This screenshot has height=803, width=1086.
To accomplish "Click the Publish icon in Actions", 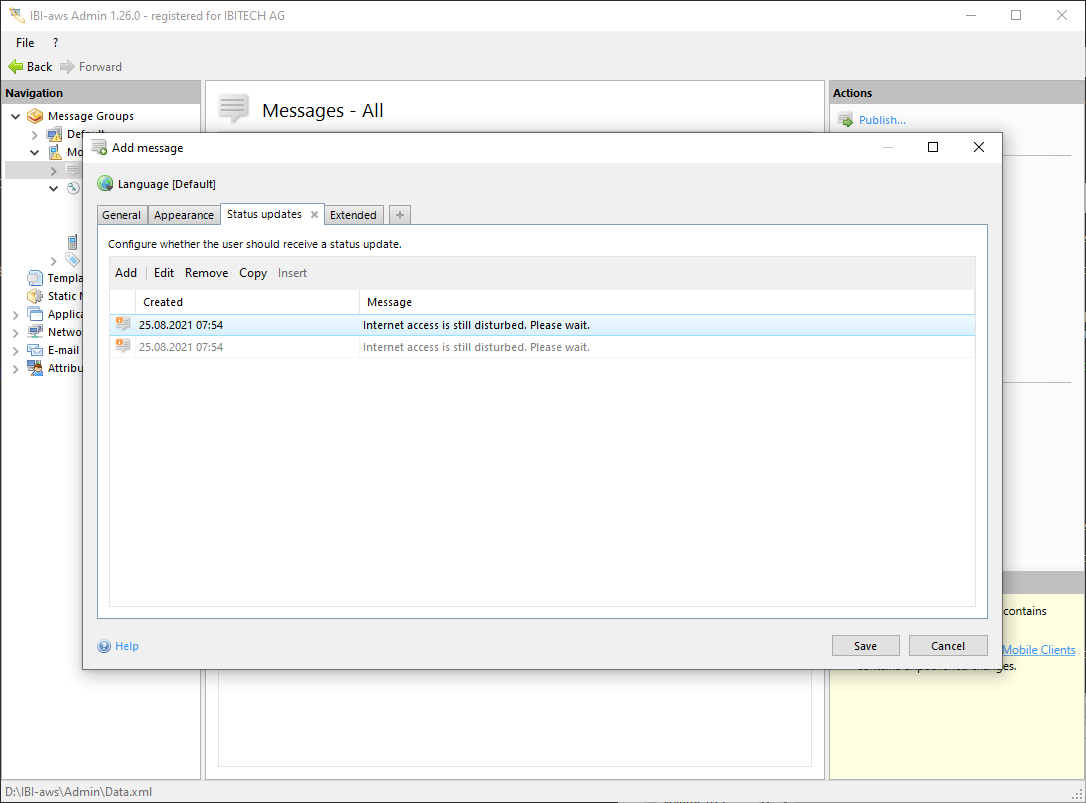I will (x=845, y=121).
